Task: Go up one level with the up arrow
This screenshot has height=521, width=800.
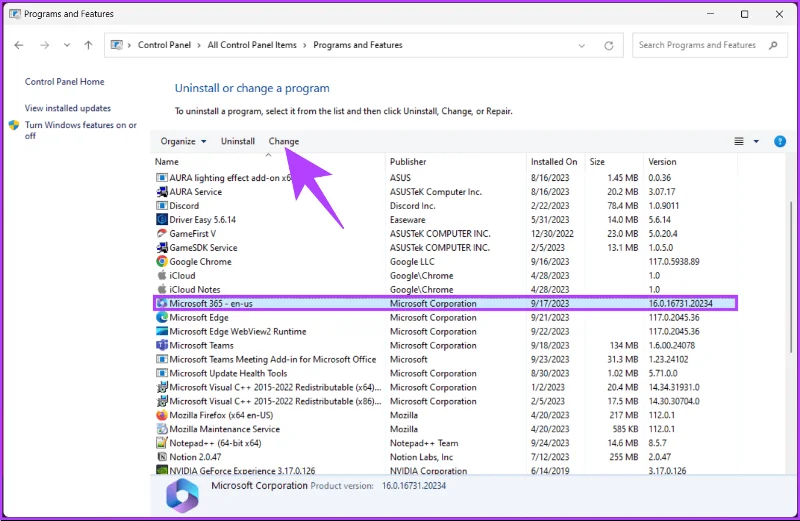Action: 88,45
